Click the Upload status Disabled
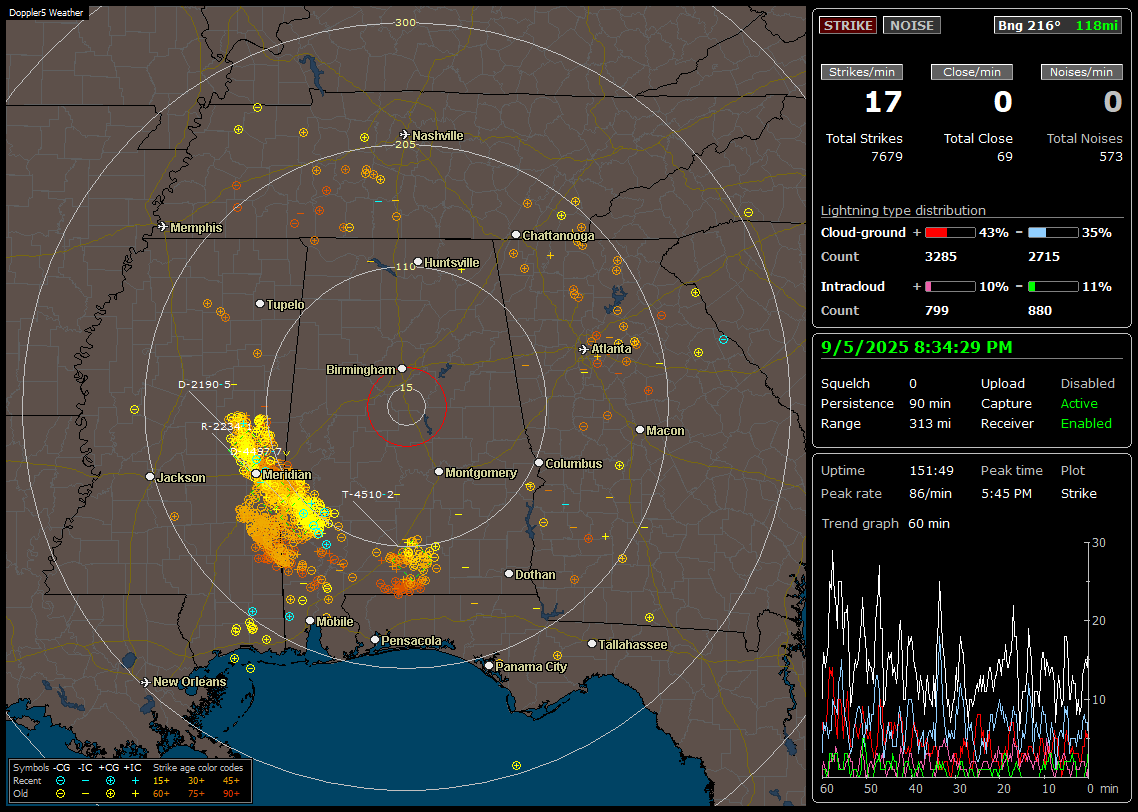 pyautogui.click(x=1087, y=383)
